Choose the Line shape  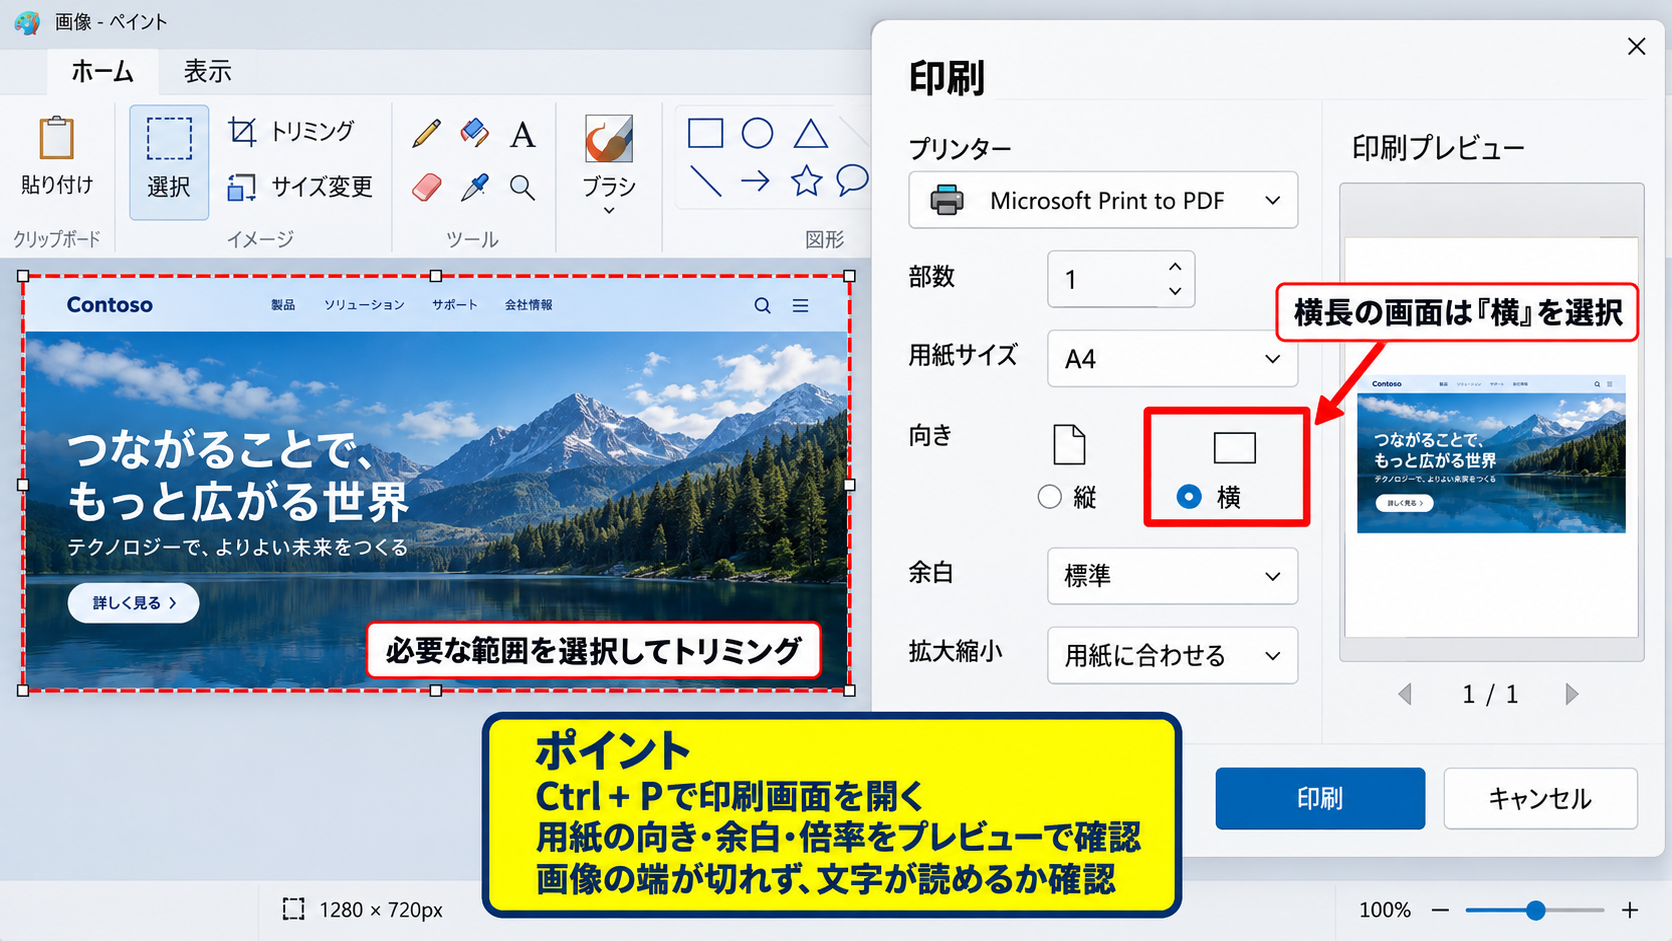point(705,181)
